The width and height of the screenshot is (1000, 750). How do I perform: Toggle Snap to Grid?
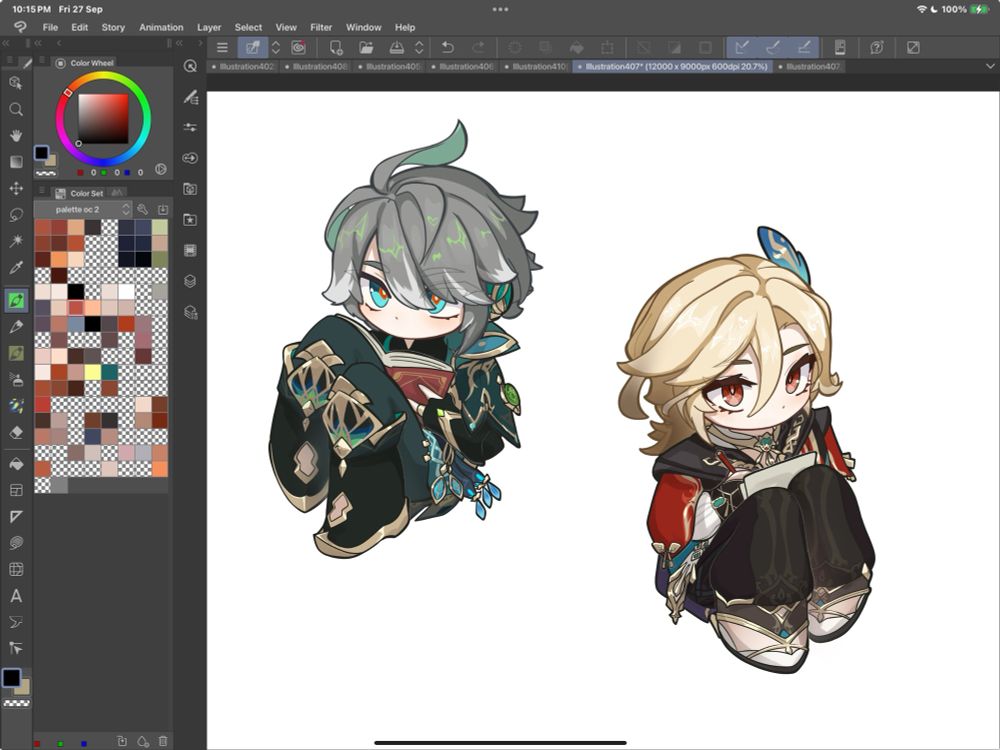pos(804,47)
